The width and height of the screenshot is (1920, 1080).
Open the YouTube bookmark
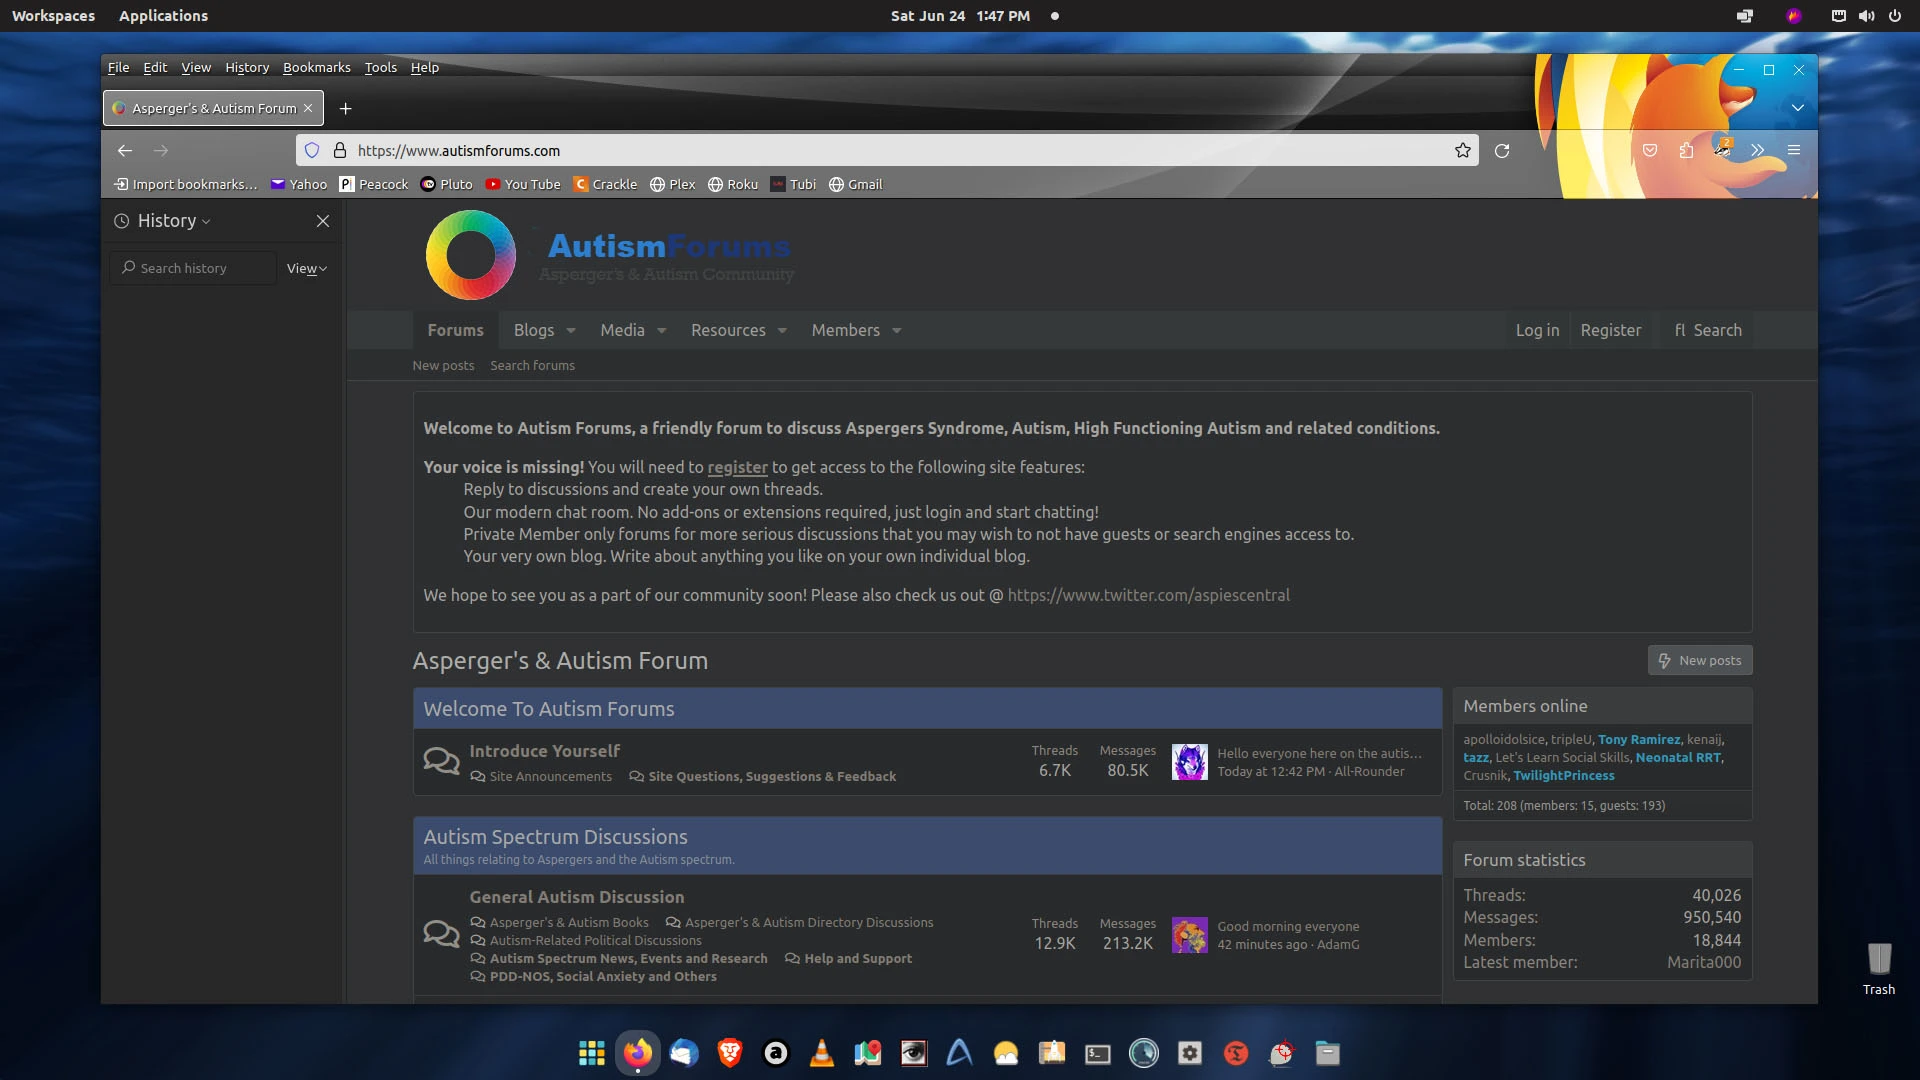coord(523,184)
